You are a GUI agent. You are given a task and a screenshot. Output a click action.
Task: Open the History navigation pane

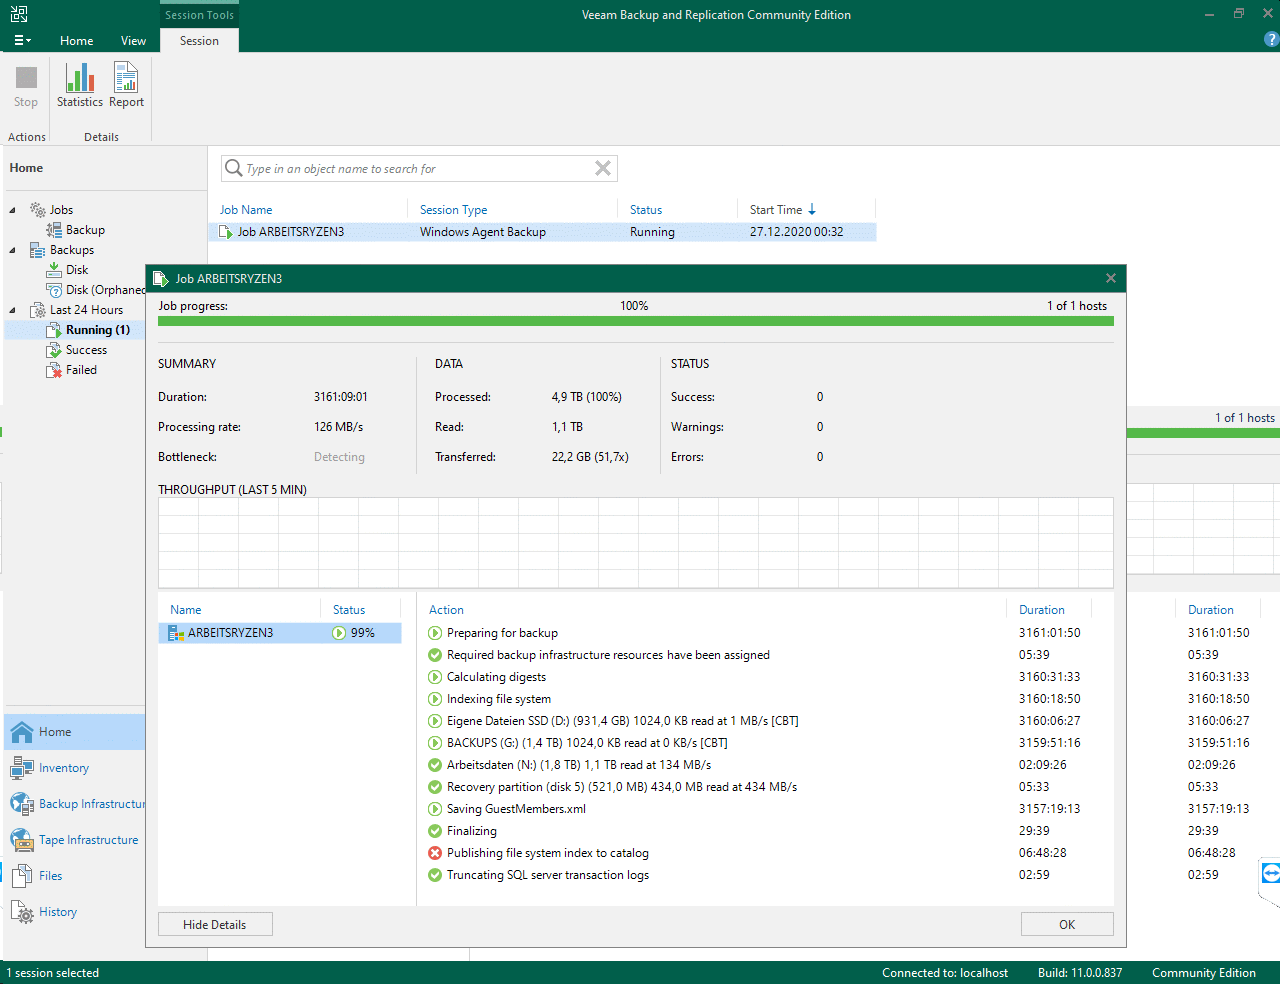click(x=75, y=912)
